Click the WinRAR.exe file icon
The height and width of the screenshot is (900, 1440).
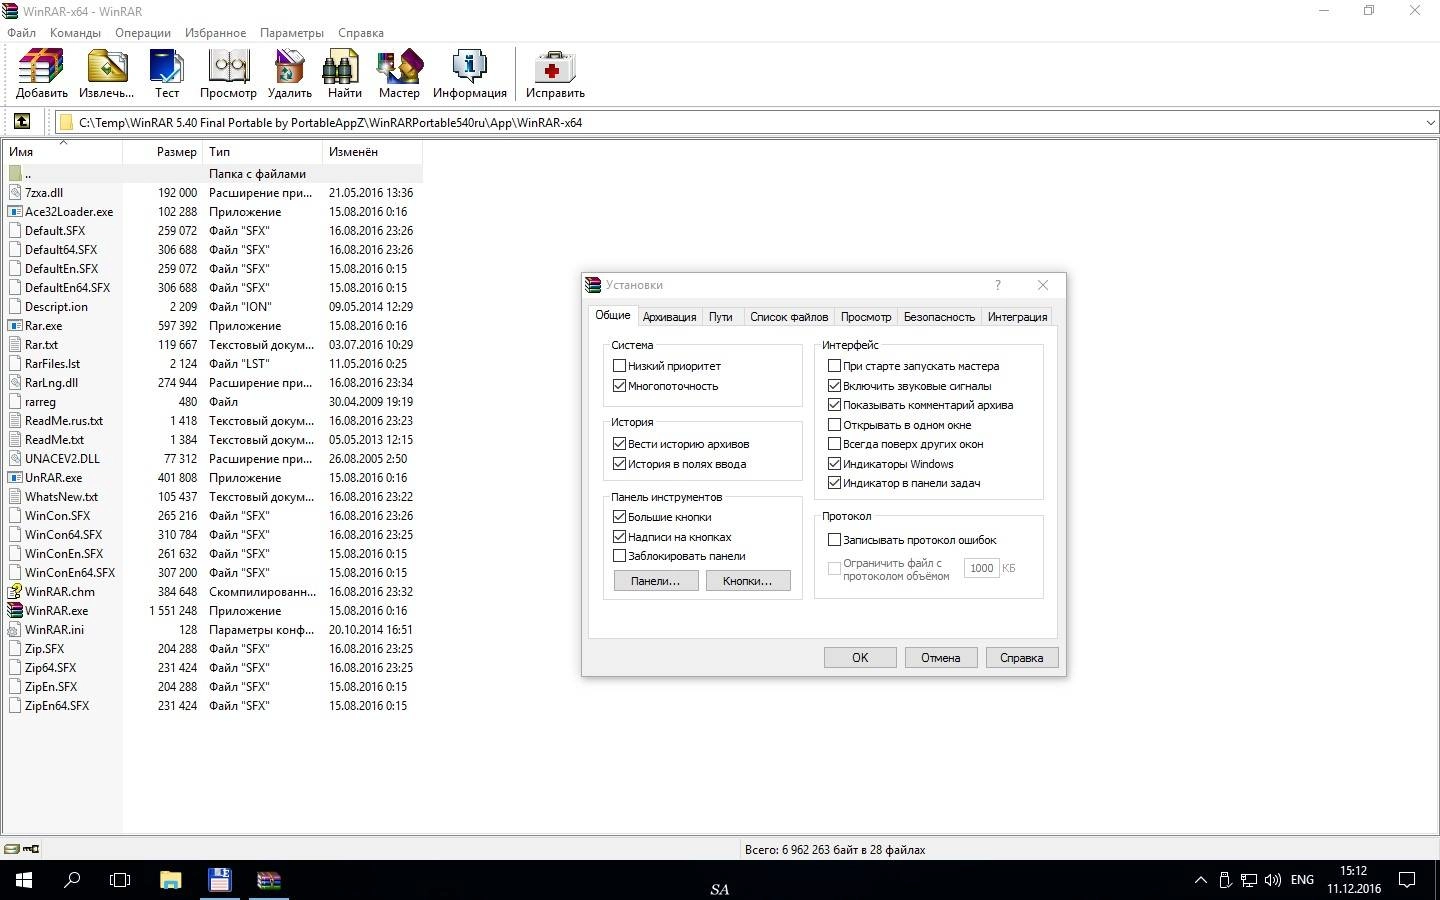pos(15,610)
